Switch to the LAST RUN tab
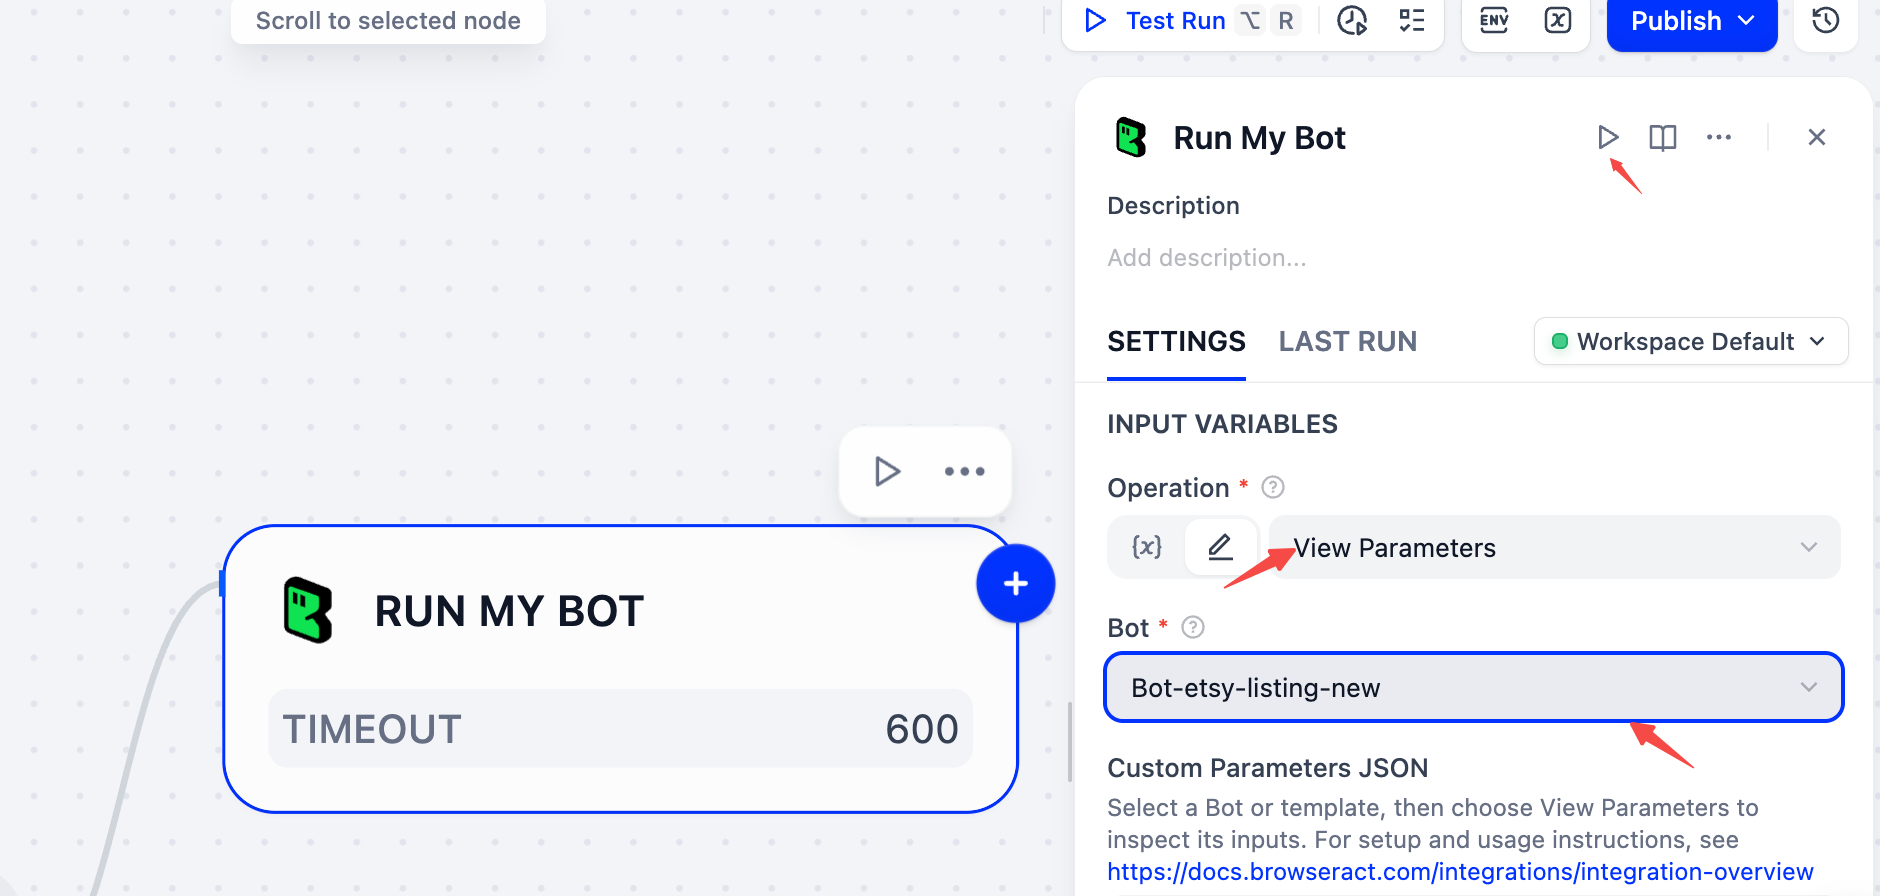This screenshot has height=896, width=1880. point(1347,342)
